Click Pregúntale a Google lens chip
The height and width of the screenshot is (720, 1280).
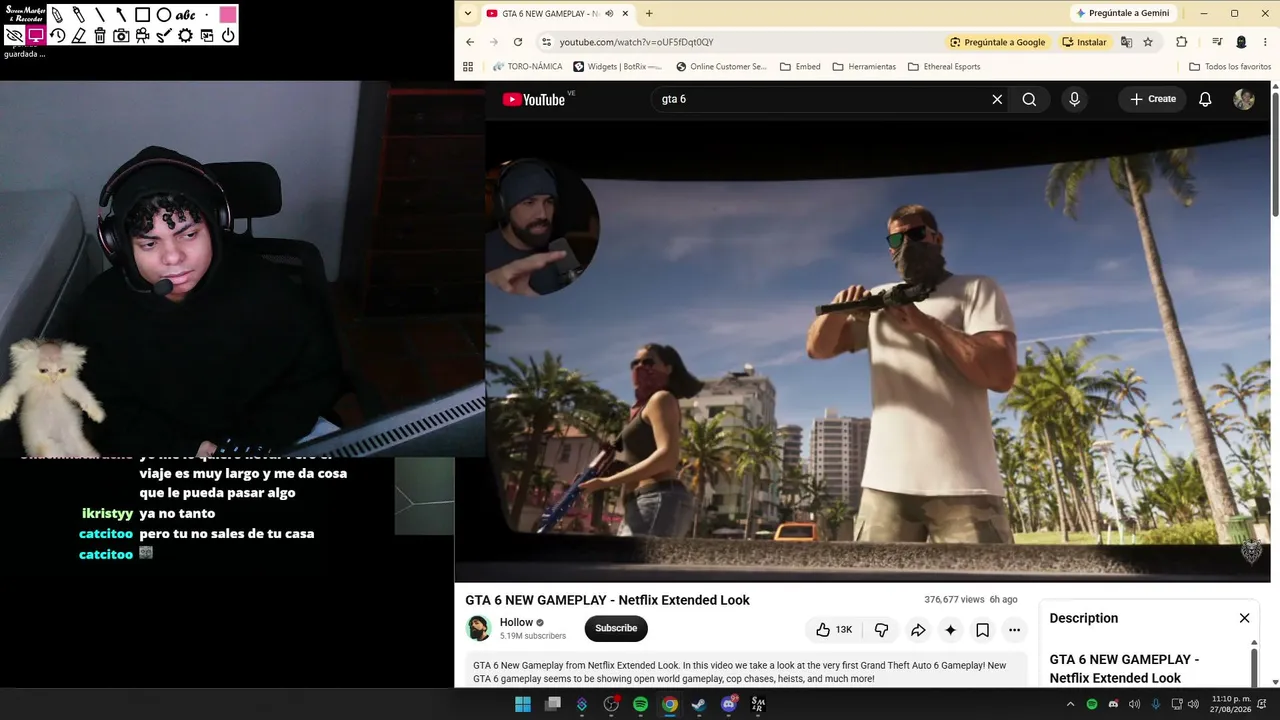(998, 42)
